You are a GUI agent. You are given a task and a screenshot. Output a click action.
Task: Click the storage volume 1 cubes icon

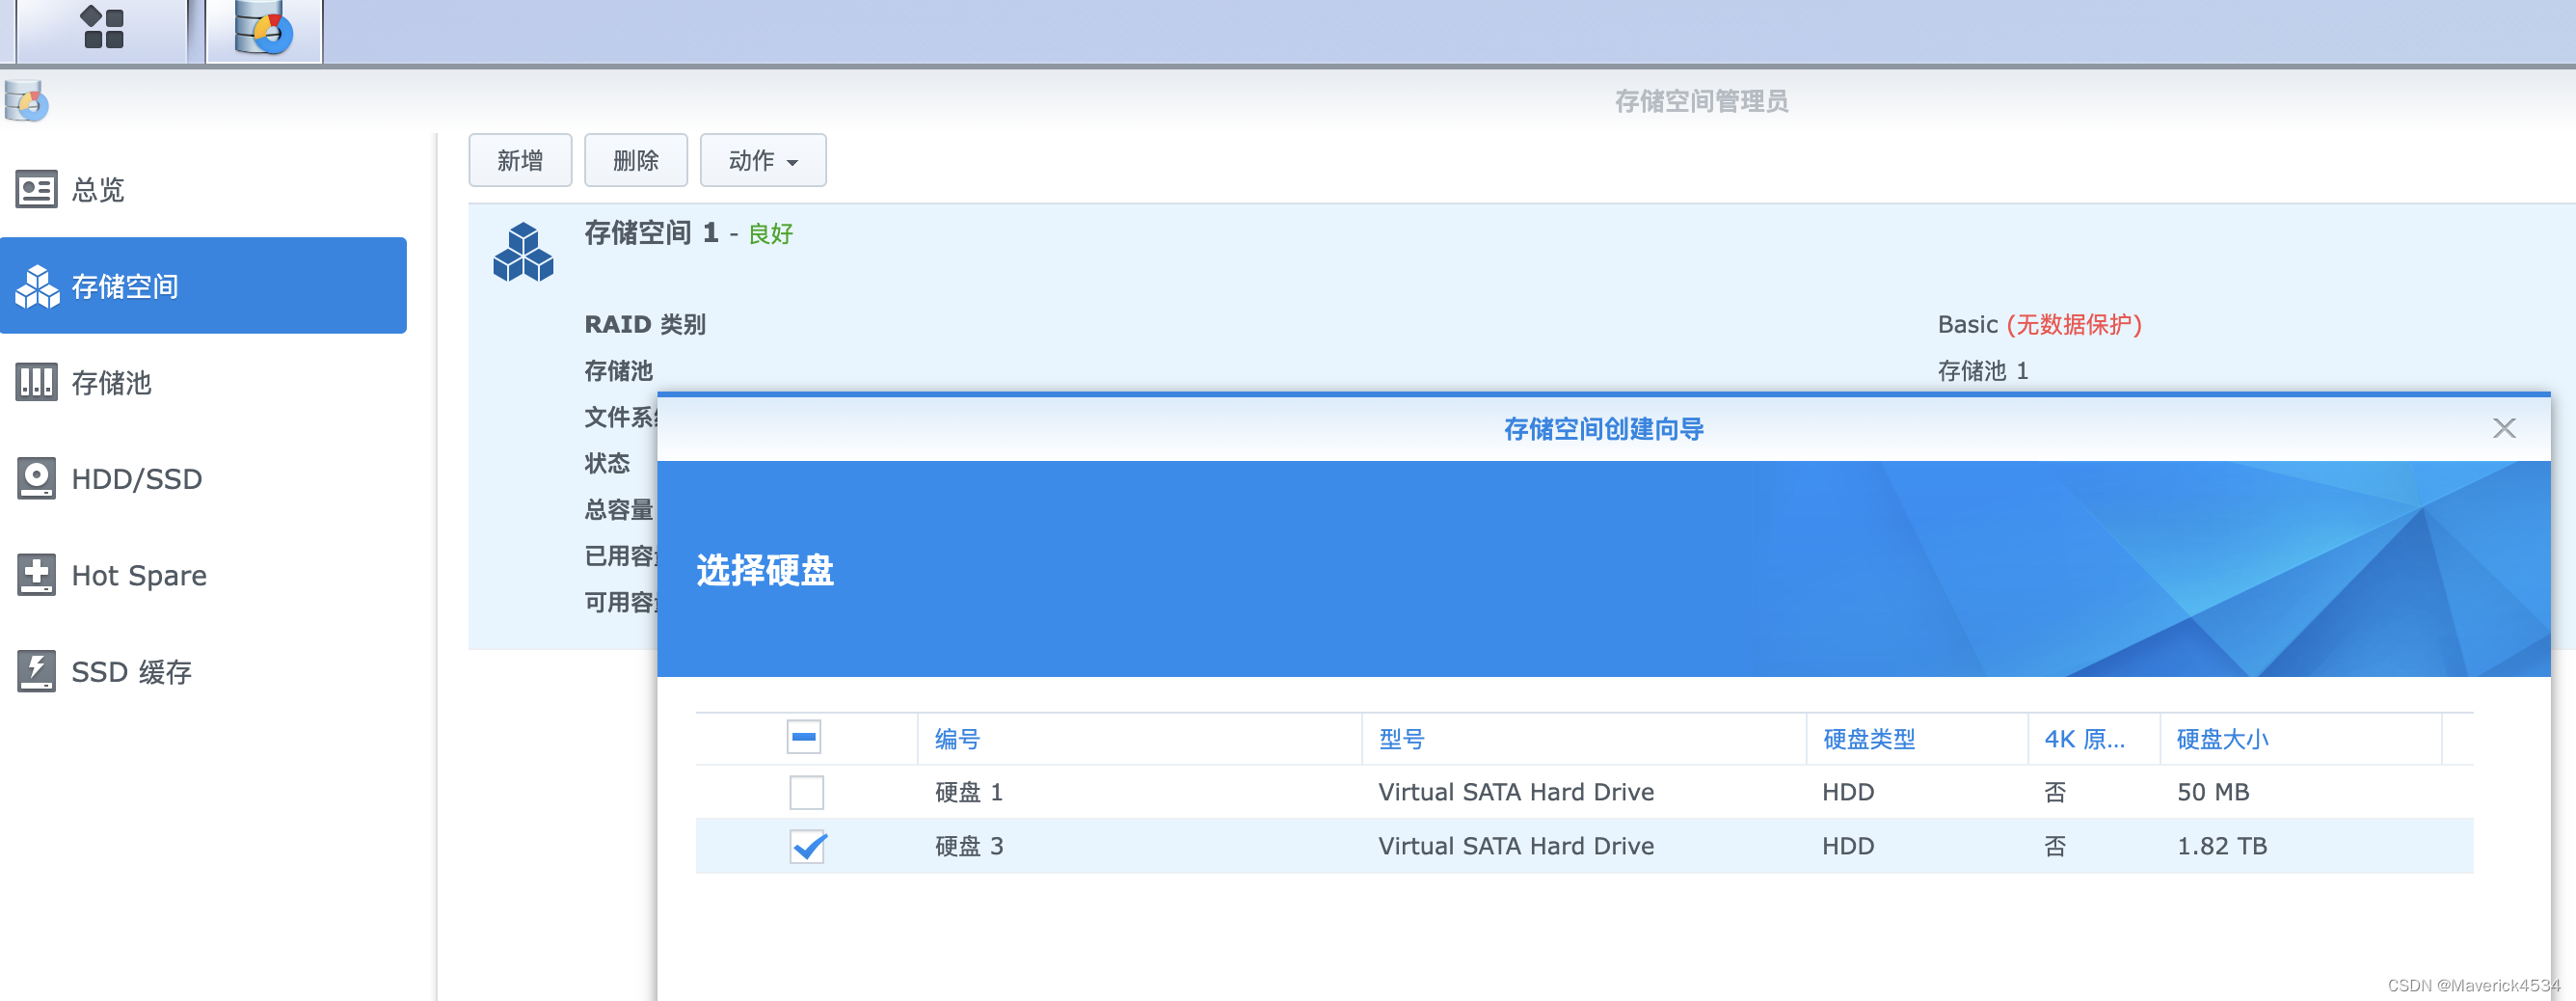(x=523, y=252)
